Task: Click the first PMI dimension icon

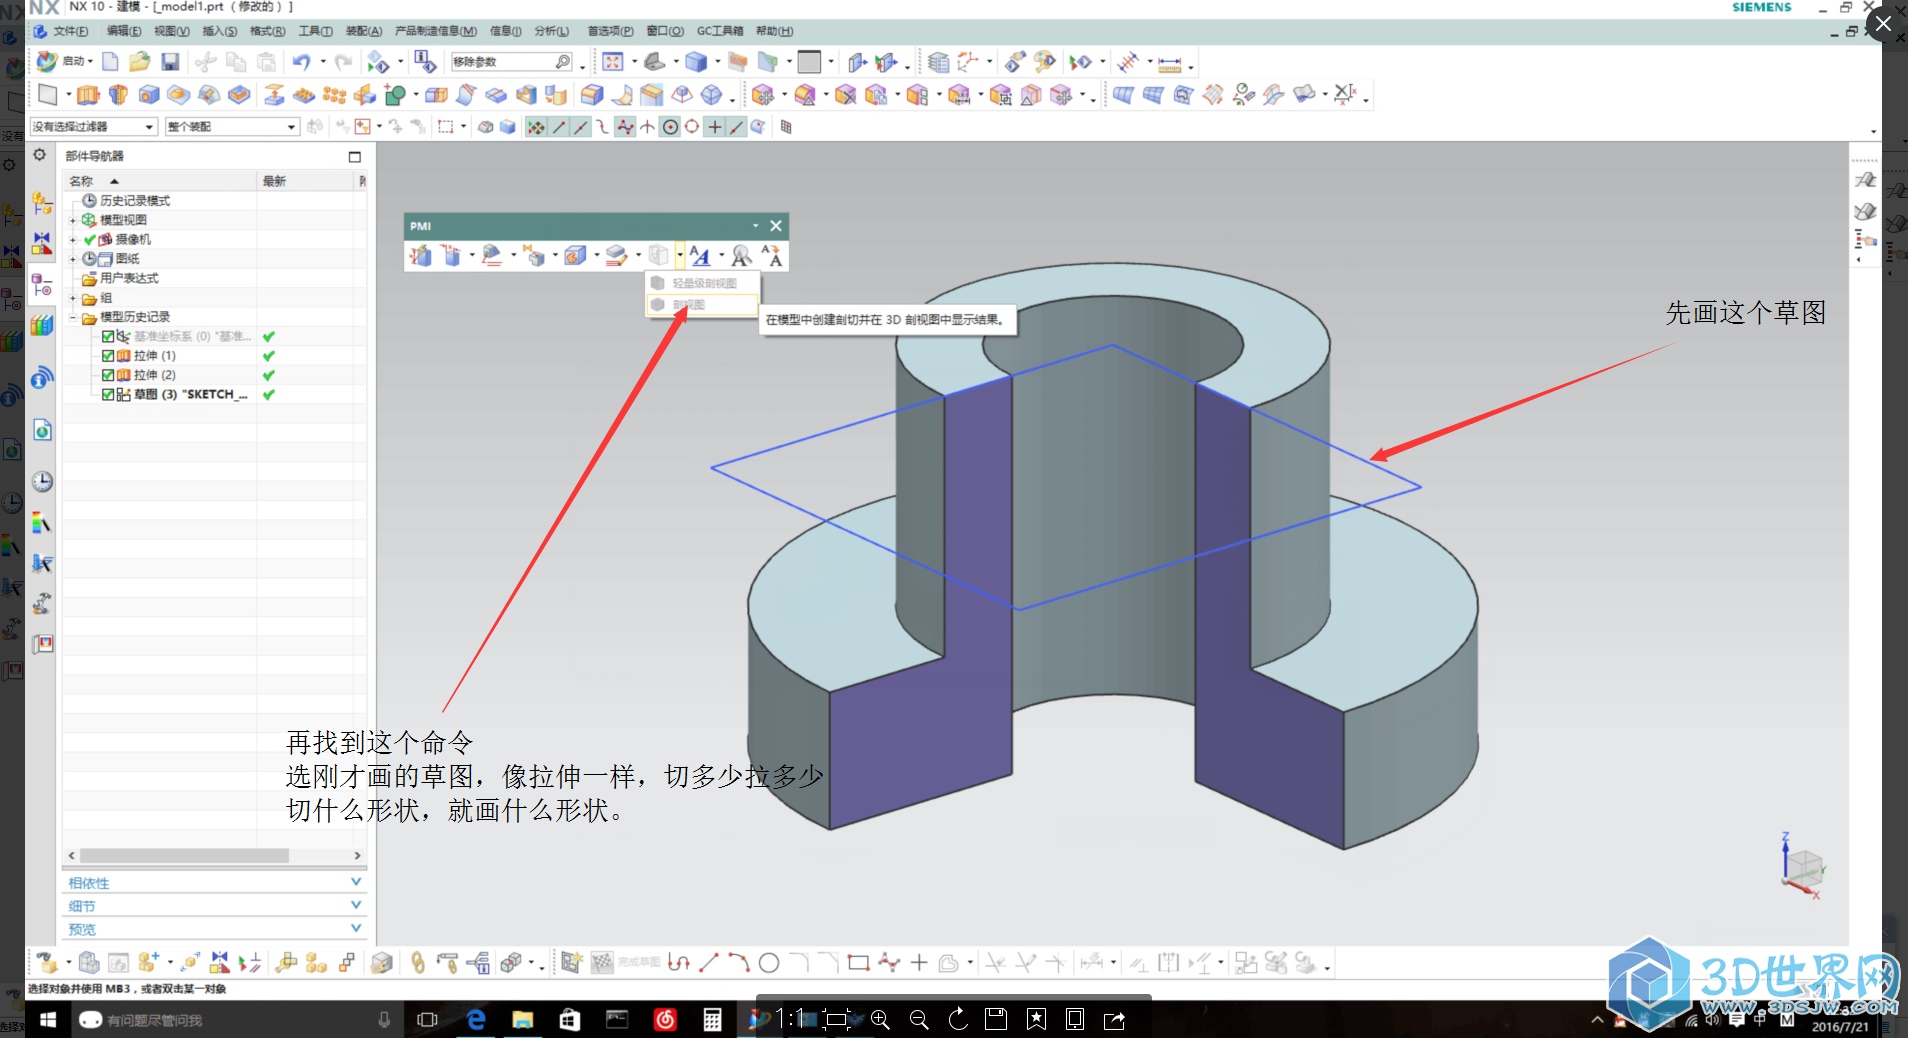Action: tap(420, 256)
